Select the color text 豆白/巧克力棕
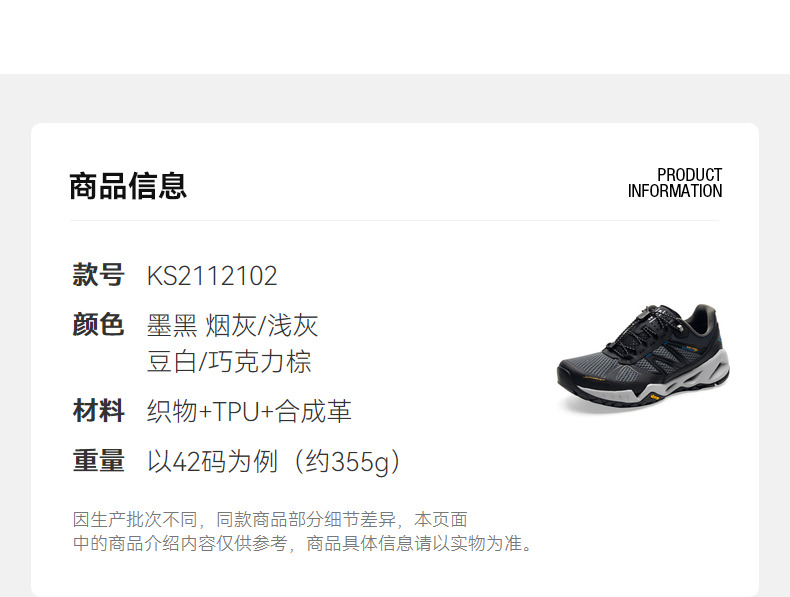 pos(229,362)
